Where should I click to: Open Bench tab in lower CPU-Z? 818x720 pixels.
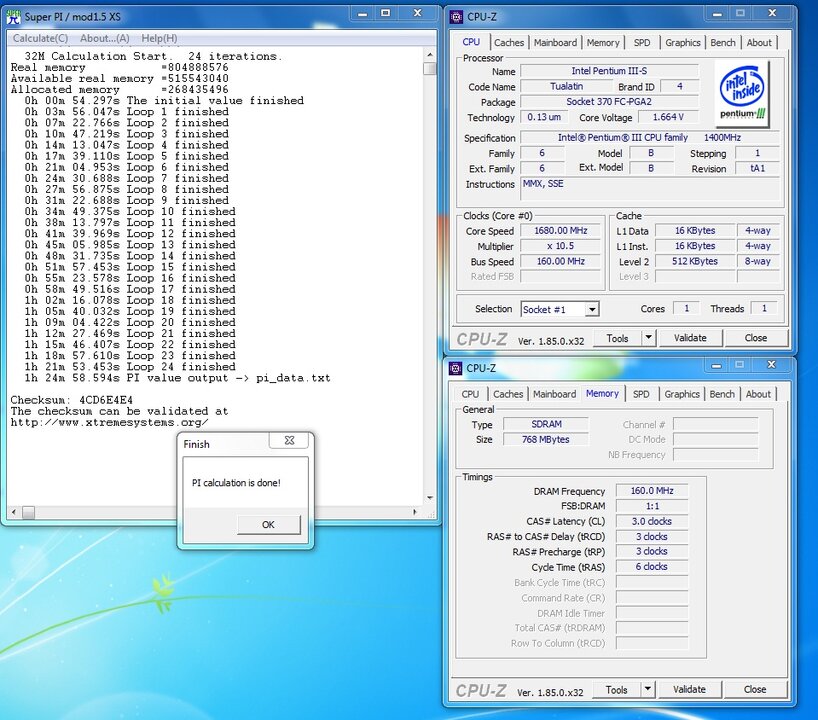(x=721, y=394)
